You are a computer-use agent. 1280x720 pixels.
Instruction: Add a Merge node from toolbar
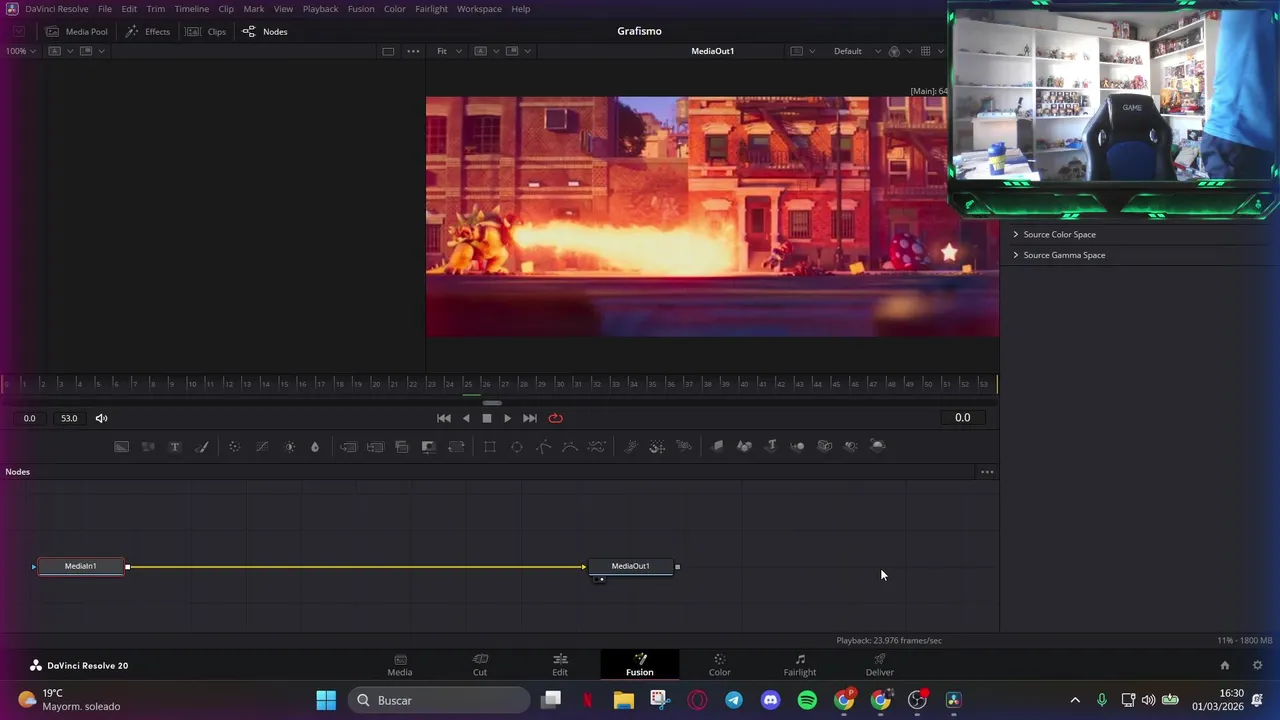(348, 446)
